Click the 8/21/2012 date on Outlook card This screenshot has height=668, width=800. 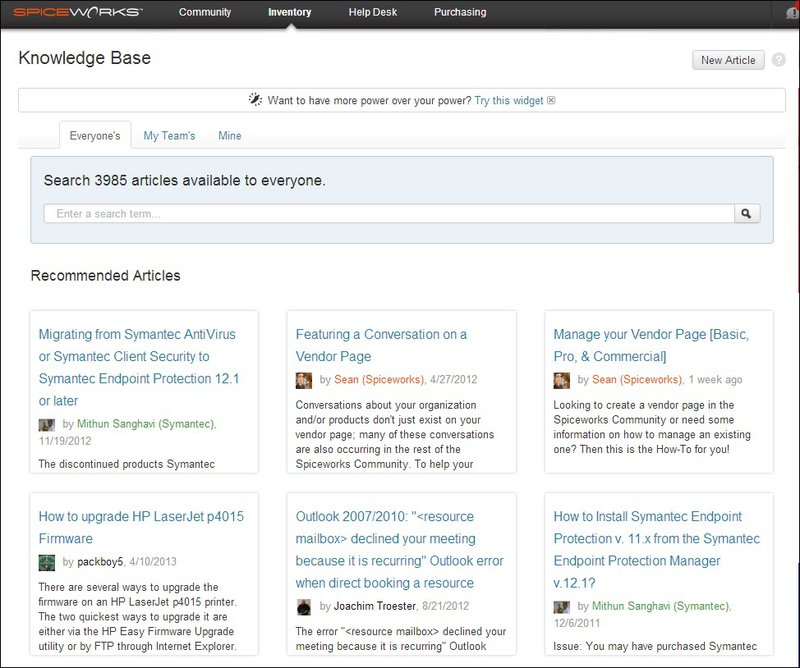445,606
